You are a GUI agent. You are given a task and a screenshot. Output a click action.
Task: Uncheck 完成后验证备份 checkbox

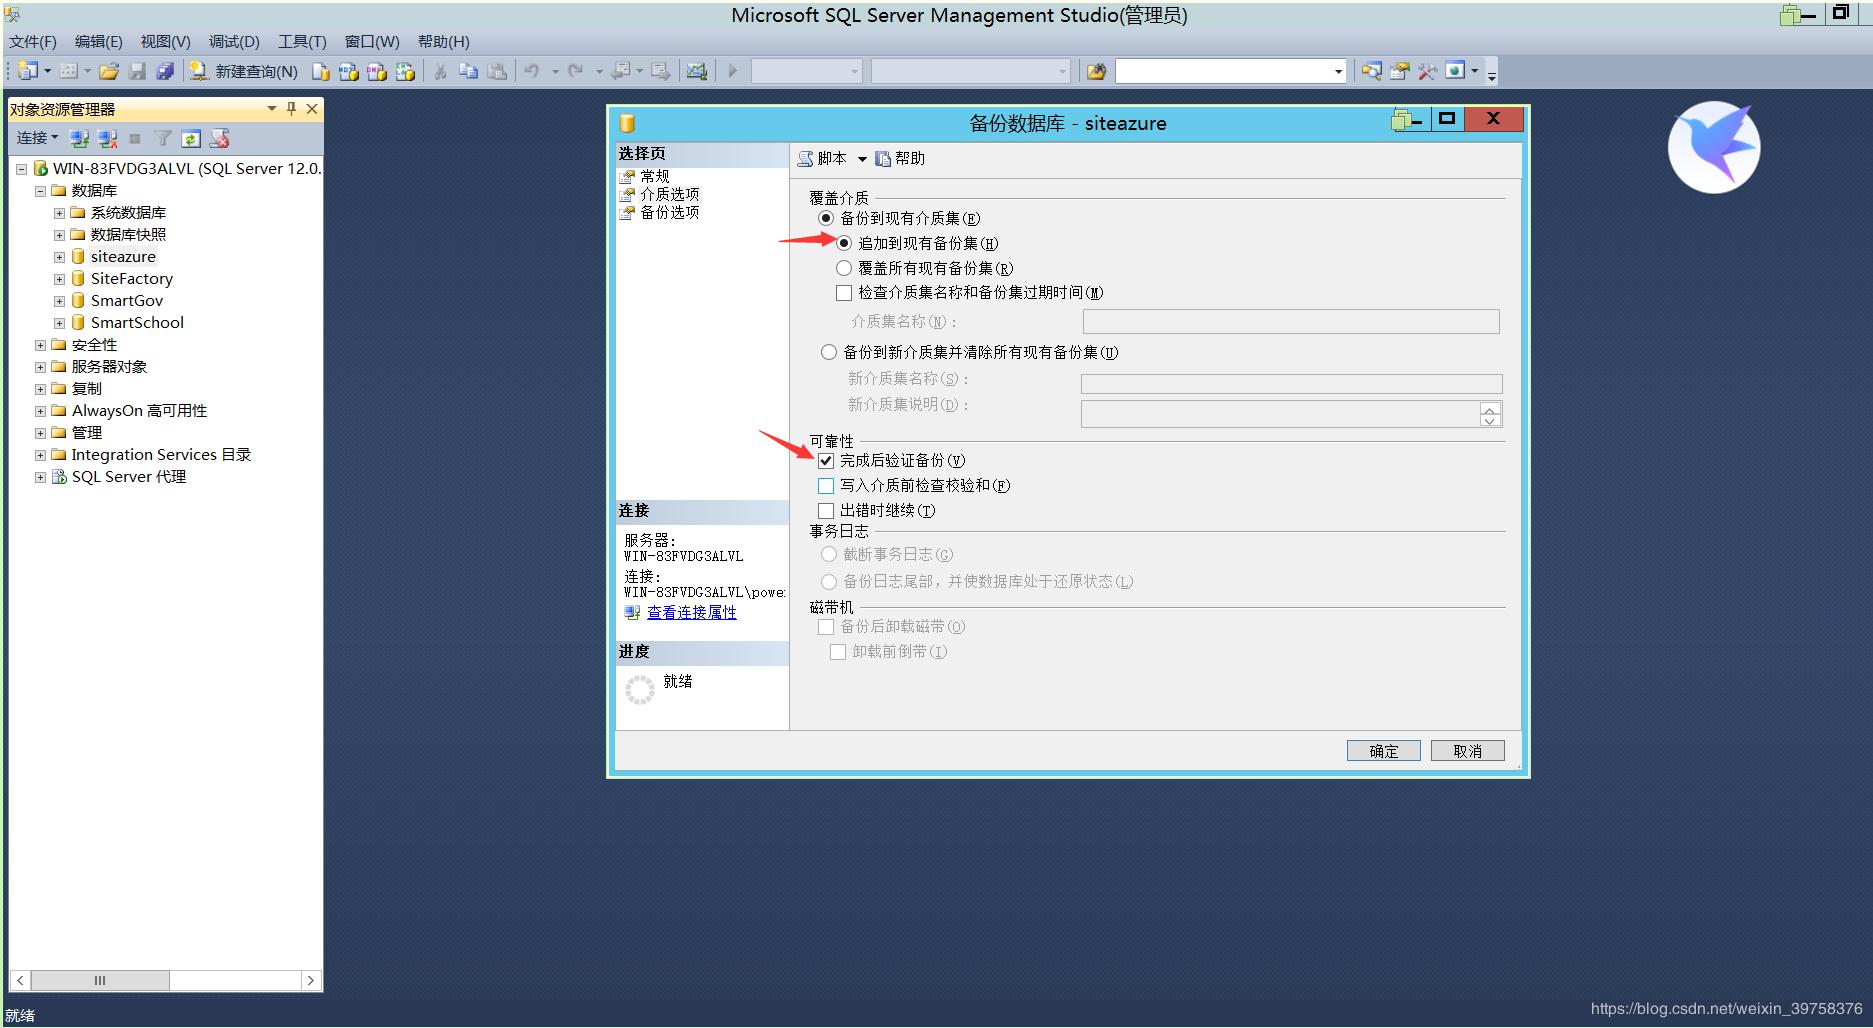(x=826, y=461)
